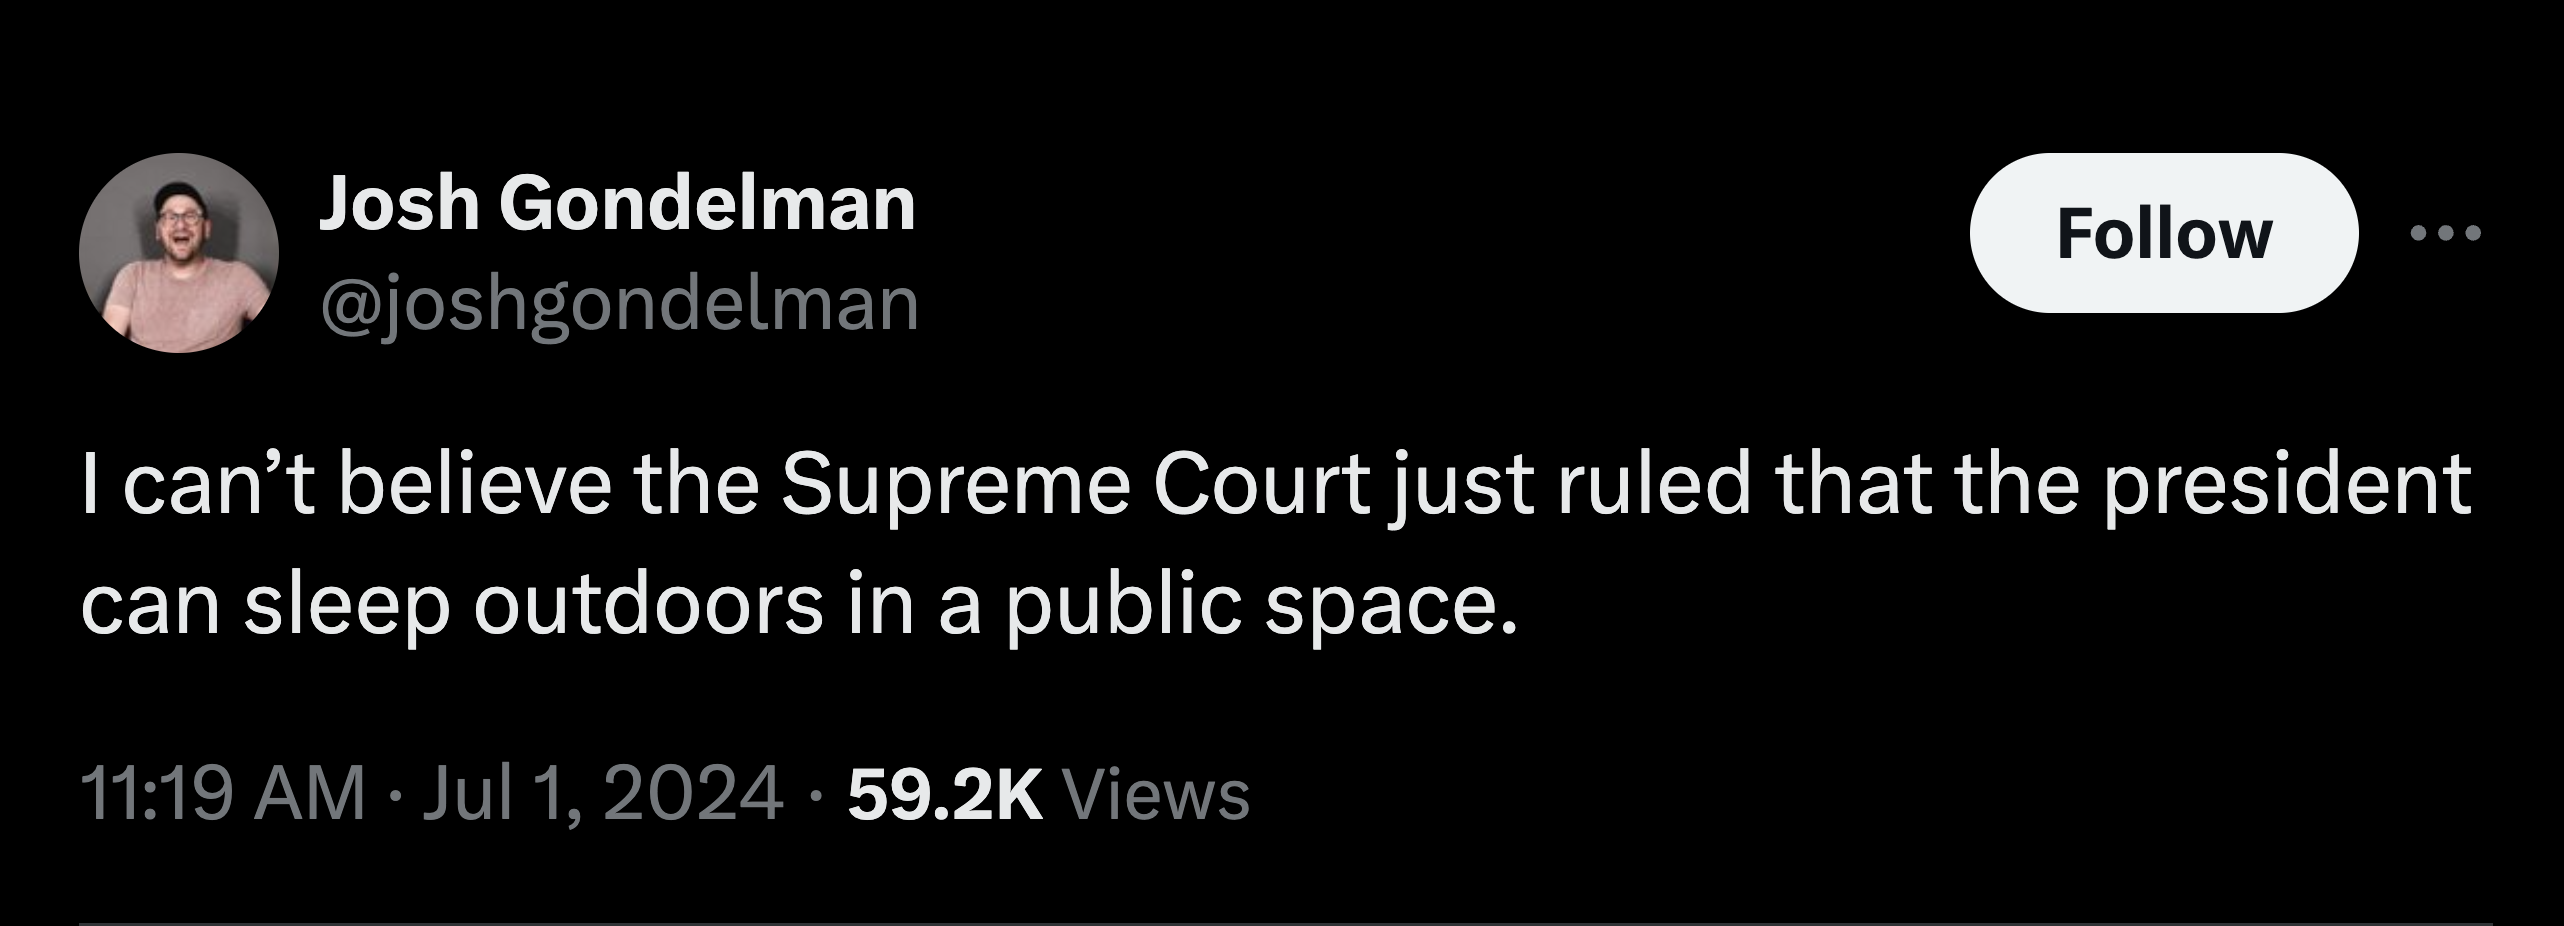Click the word Follow on the button
The image size is (2564, 926).
point(2163,234)
